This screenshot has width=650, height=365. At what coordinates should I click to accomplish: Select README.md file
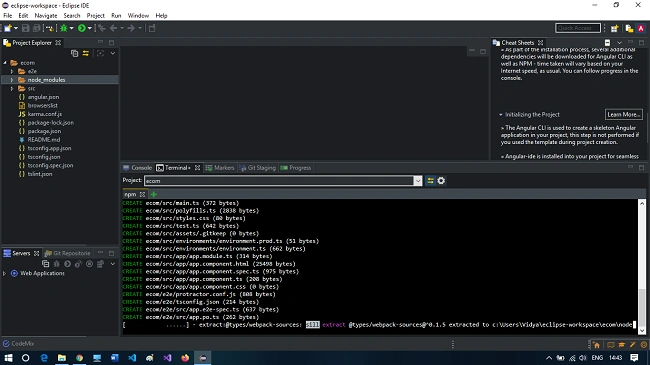pyautogui.click(x=44, y=140)
